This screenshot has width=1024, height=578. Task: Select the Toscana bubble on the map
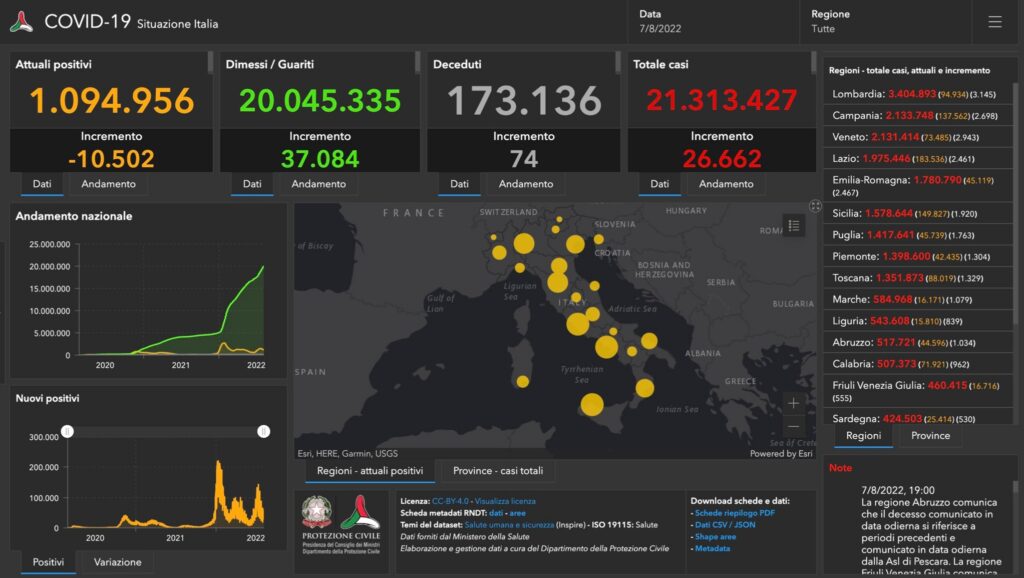(557, 282)
